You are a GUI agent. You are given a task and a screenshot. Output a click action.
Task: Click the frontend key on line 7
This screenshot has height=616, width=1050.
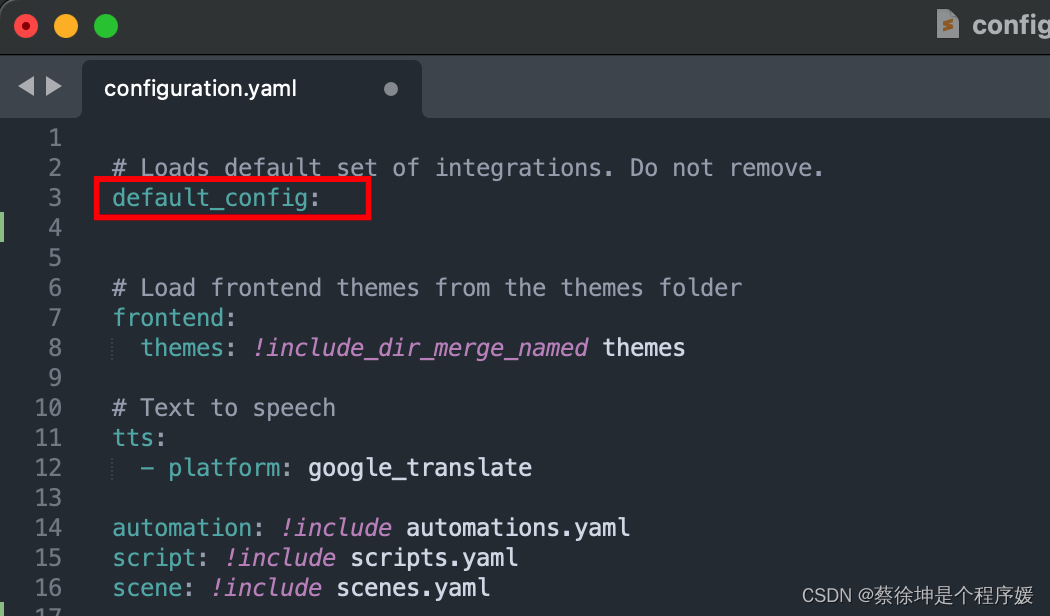click(x=168, y=317)
